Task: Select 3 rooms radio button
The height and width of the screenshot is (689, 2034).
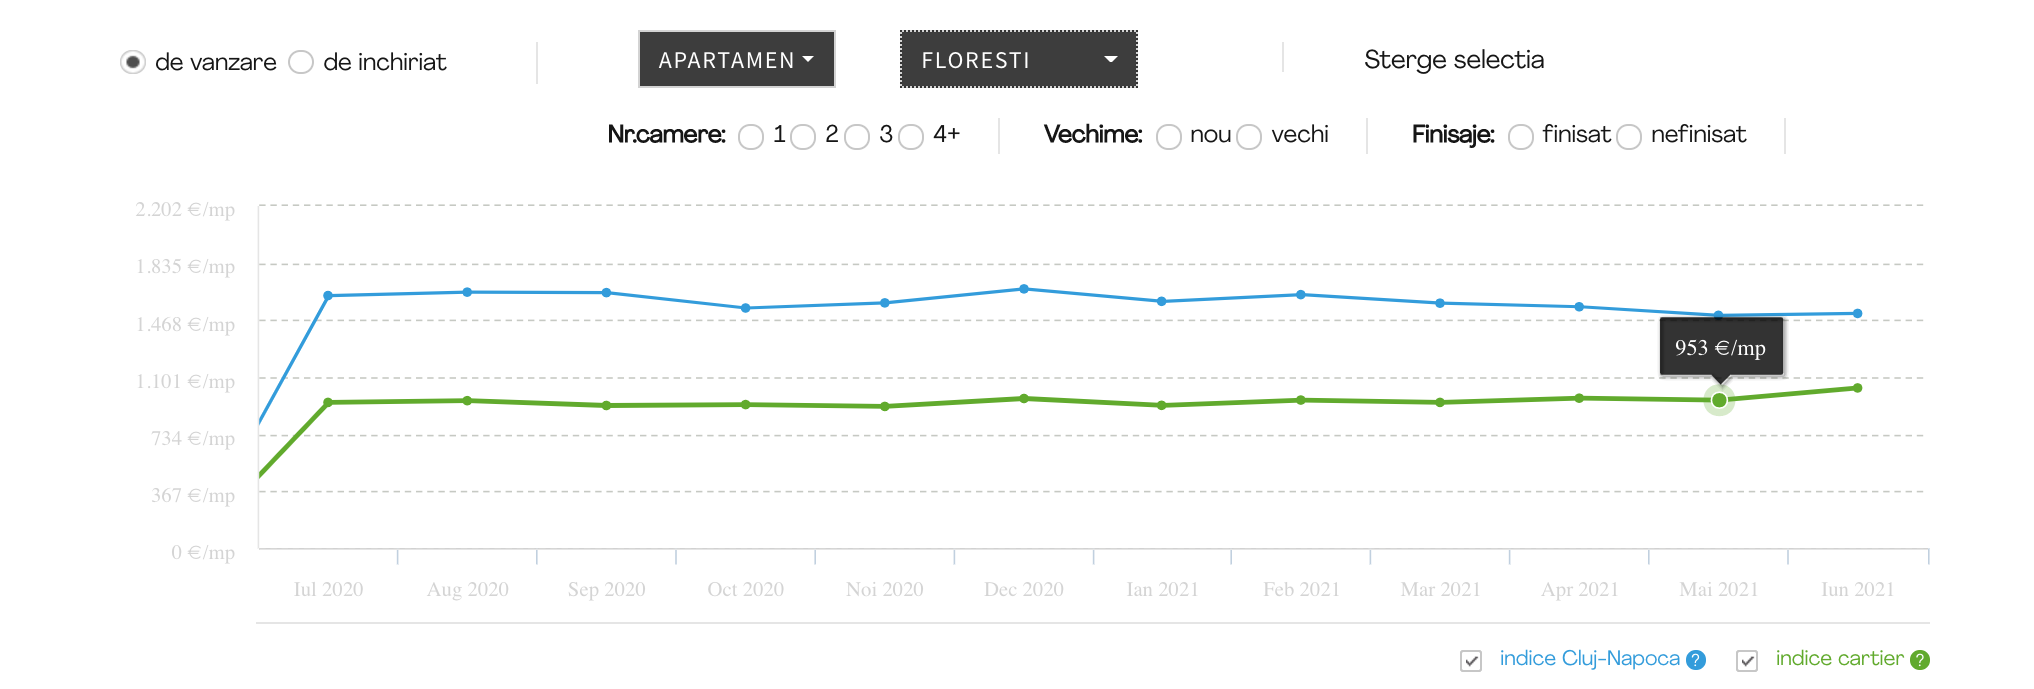Action: point(857,136)
